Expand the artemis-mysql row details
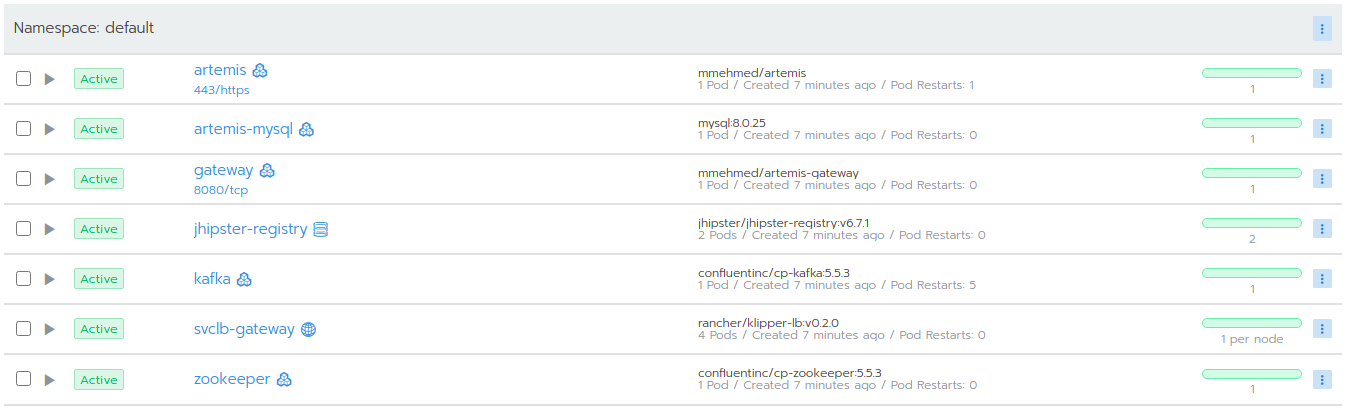Image resolution: width=1346 pixels, height=414 pixels. (50, 129)
